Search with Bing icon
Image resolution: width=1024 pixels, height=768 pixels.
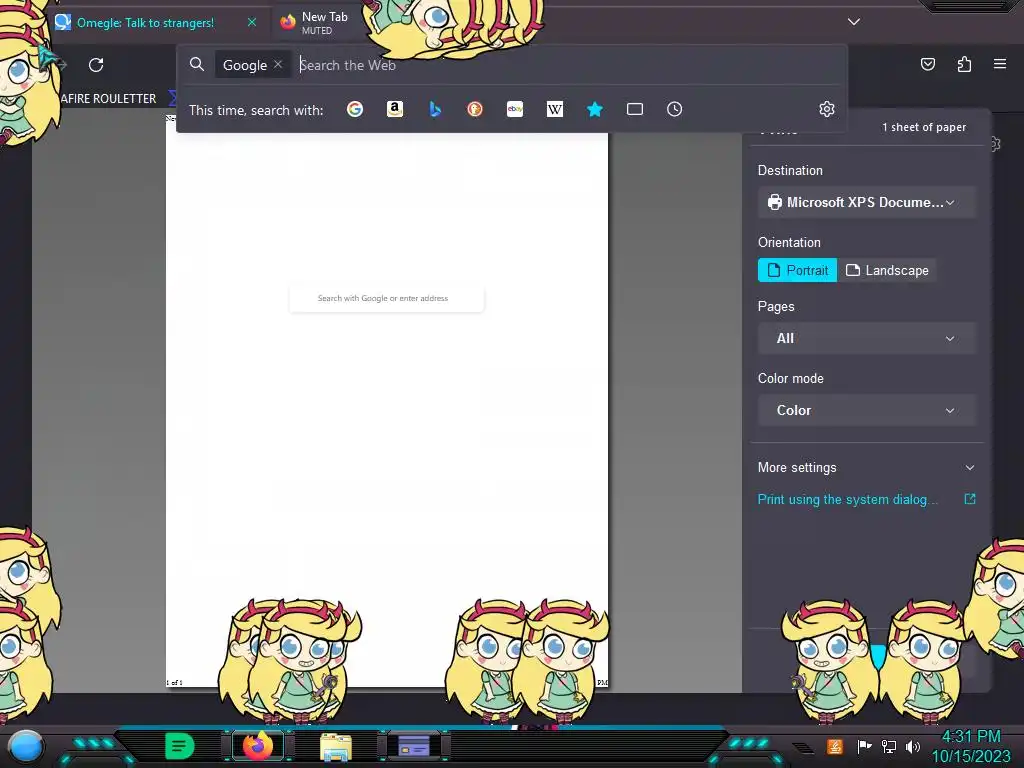(435, 109)
